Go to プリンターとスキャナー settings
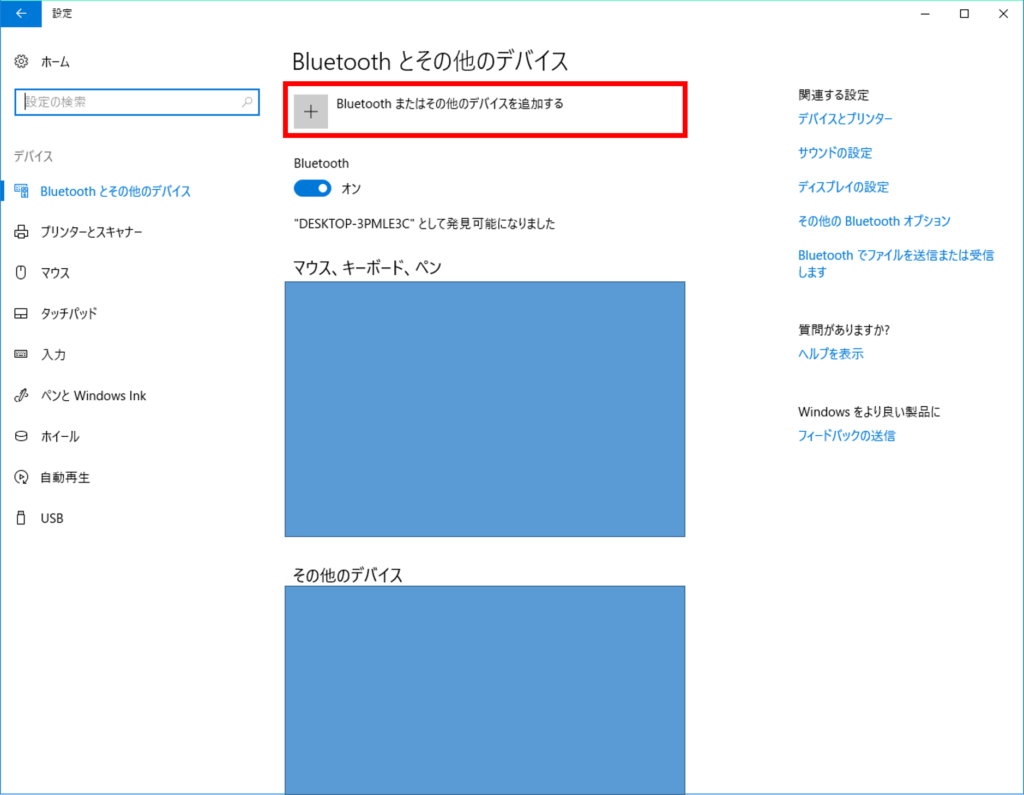Viewport: 1024px width, 795px height. click(91, 232)
